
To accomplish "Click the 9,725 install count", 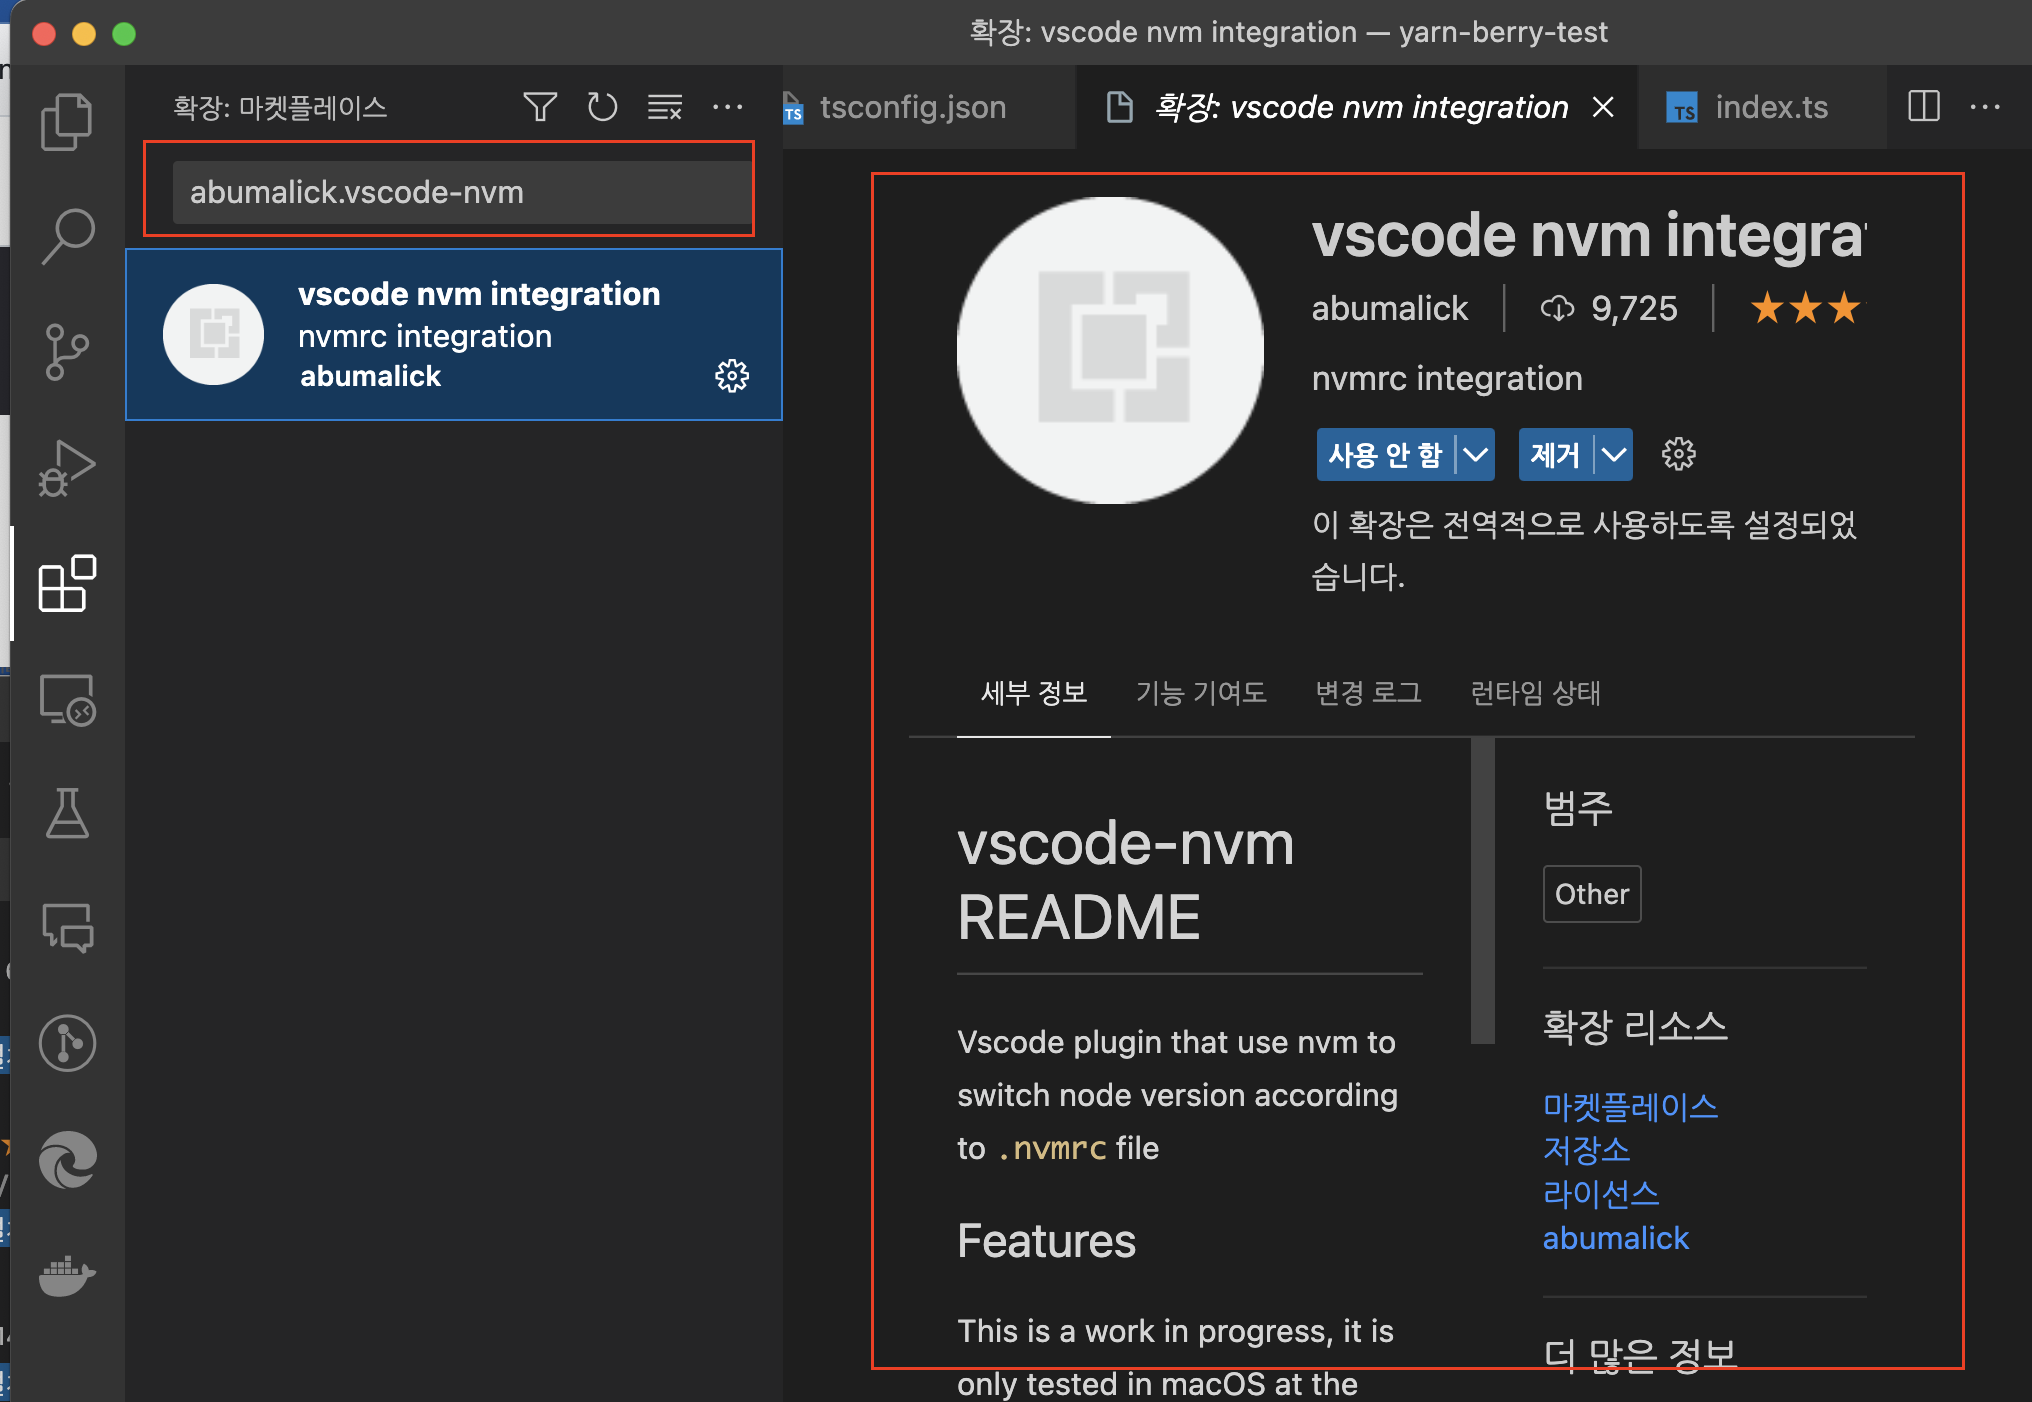I will point(1634,308).
